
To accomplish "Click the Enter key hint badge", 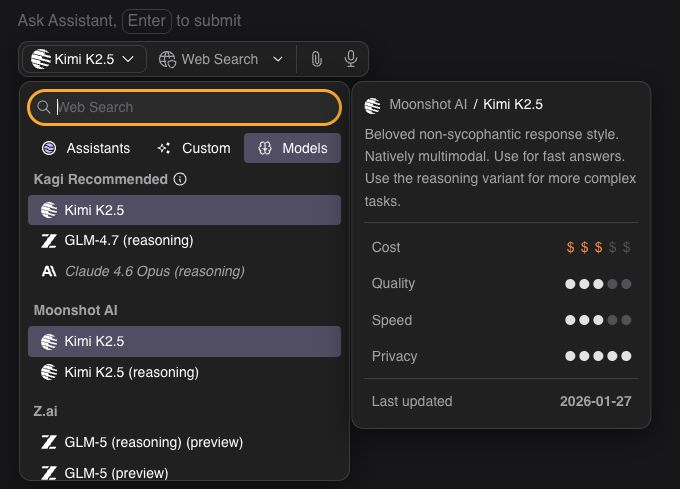I will [x=147, y=21].
